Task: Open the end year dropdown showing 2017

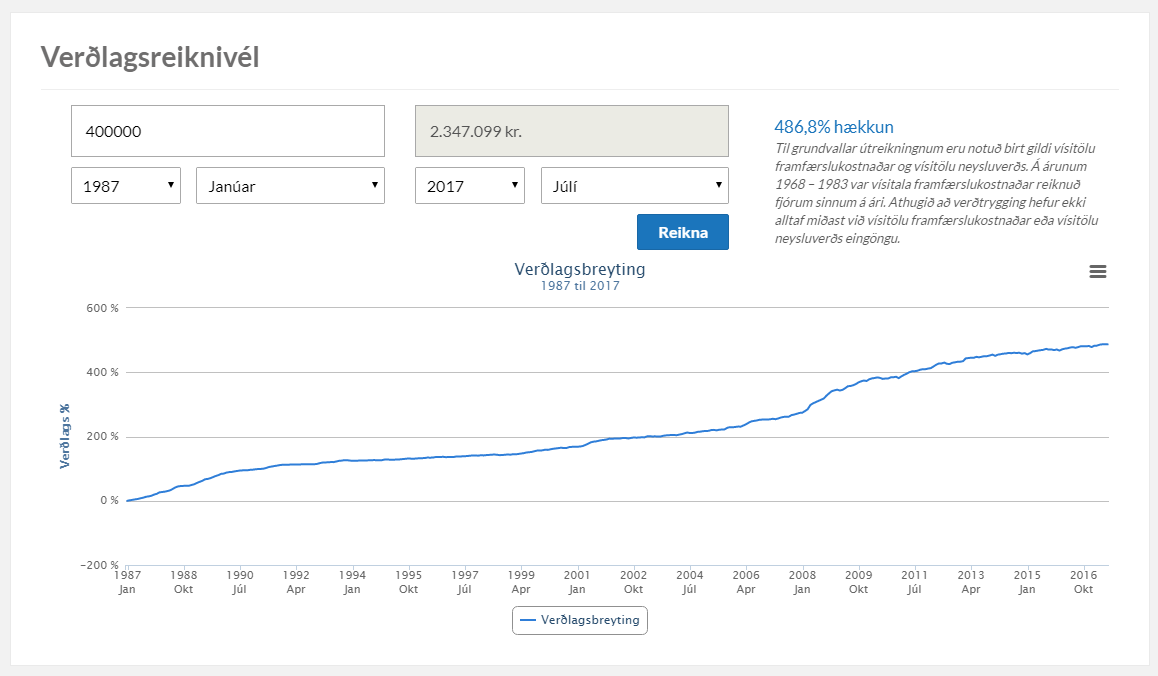Action: [x=469, y=185]
